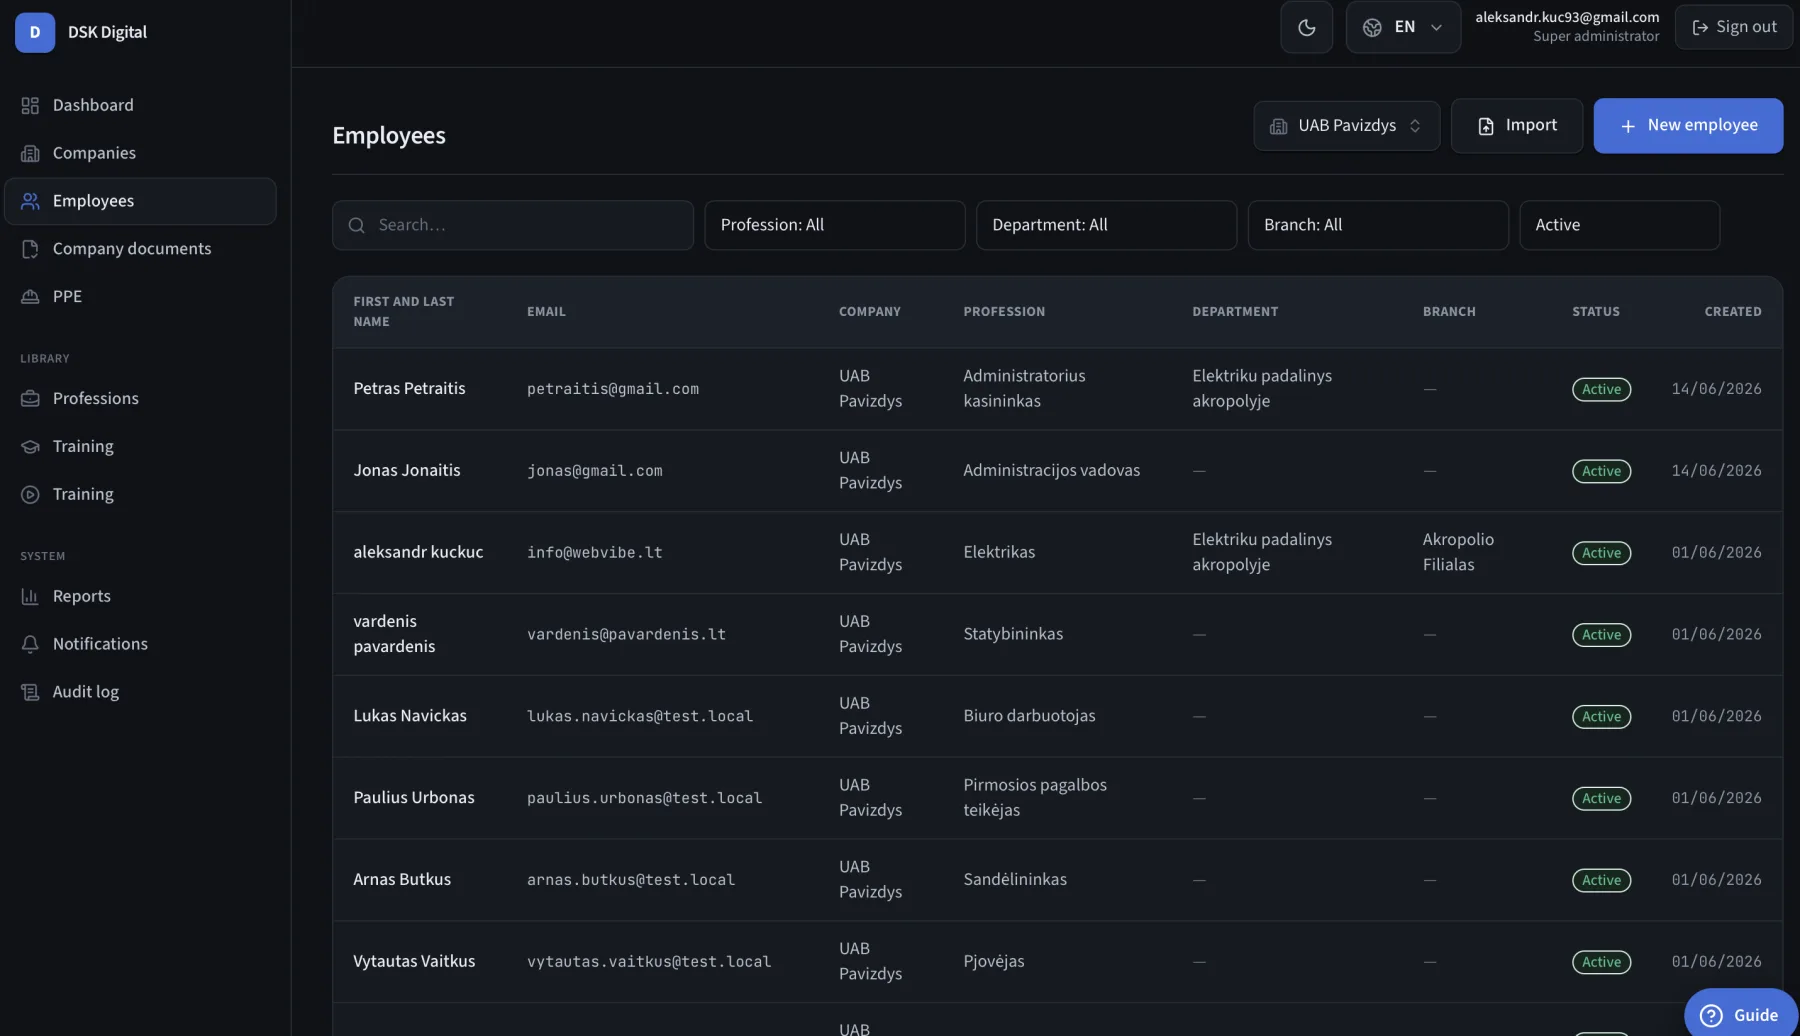Click Akropolio Filialas branch cell
This screenshot has width=1800, height=1036.
1458,552
